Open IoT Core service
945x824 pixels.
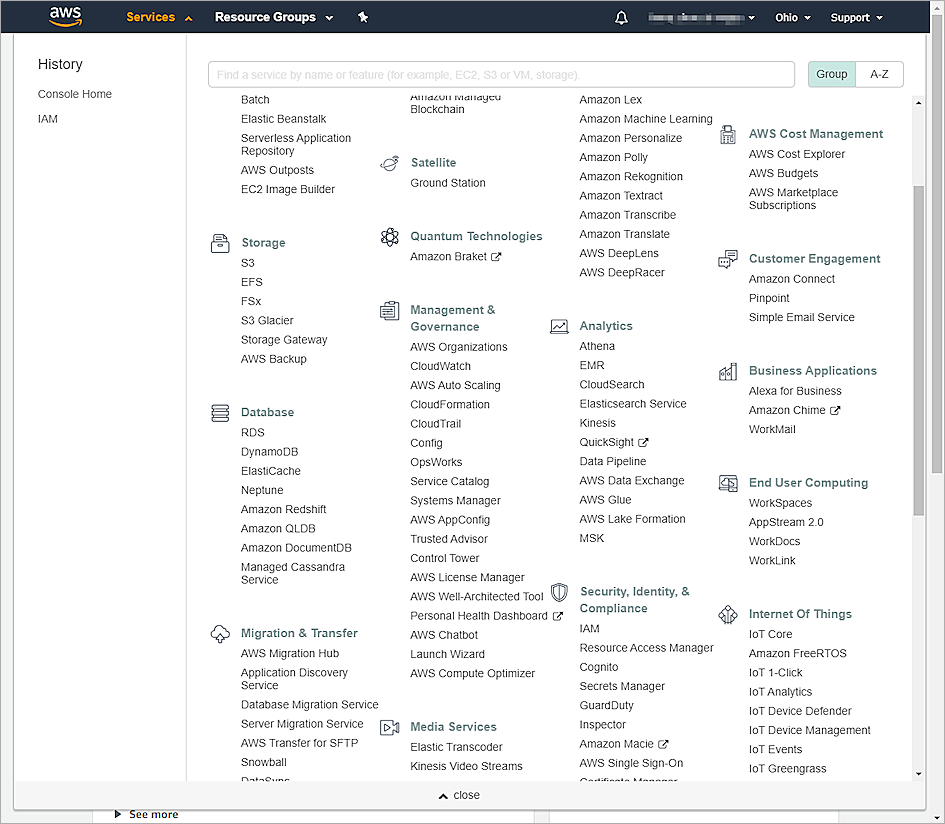(770, 634)
